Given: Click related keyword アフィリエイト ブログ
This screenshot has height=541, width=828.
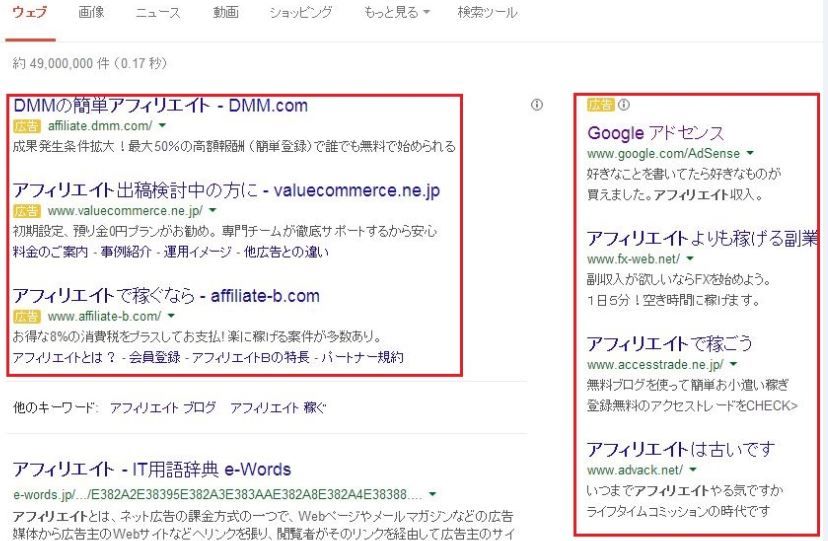Looking at the screenshot, I should click(x=163, y=407).
